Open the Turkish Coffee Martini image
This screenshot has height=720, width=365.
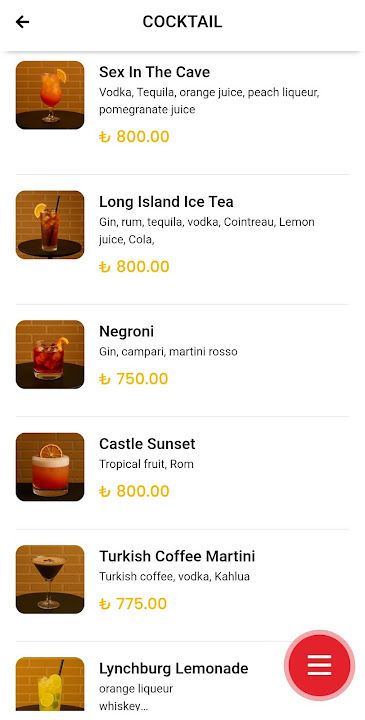click(50, 579)
